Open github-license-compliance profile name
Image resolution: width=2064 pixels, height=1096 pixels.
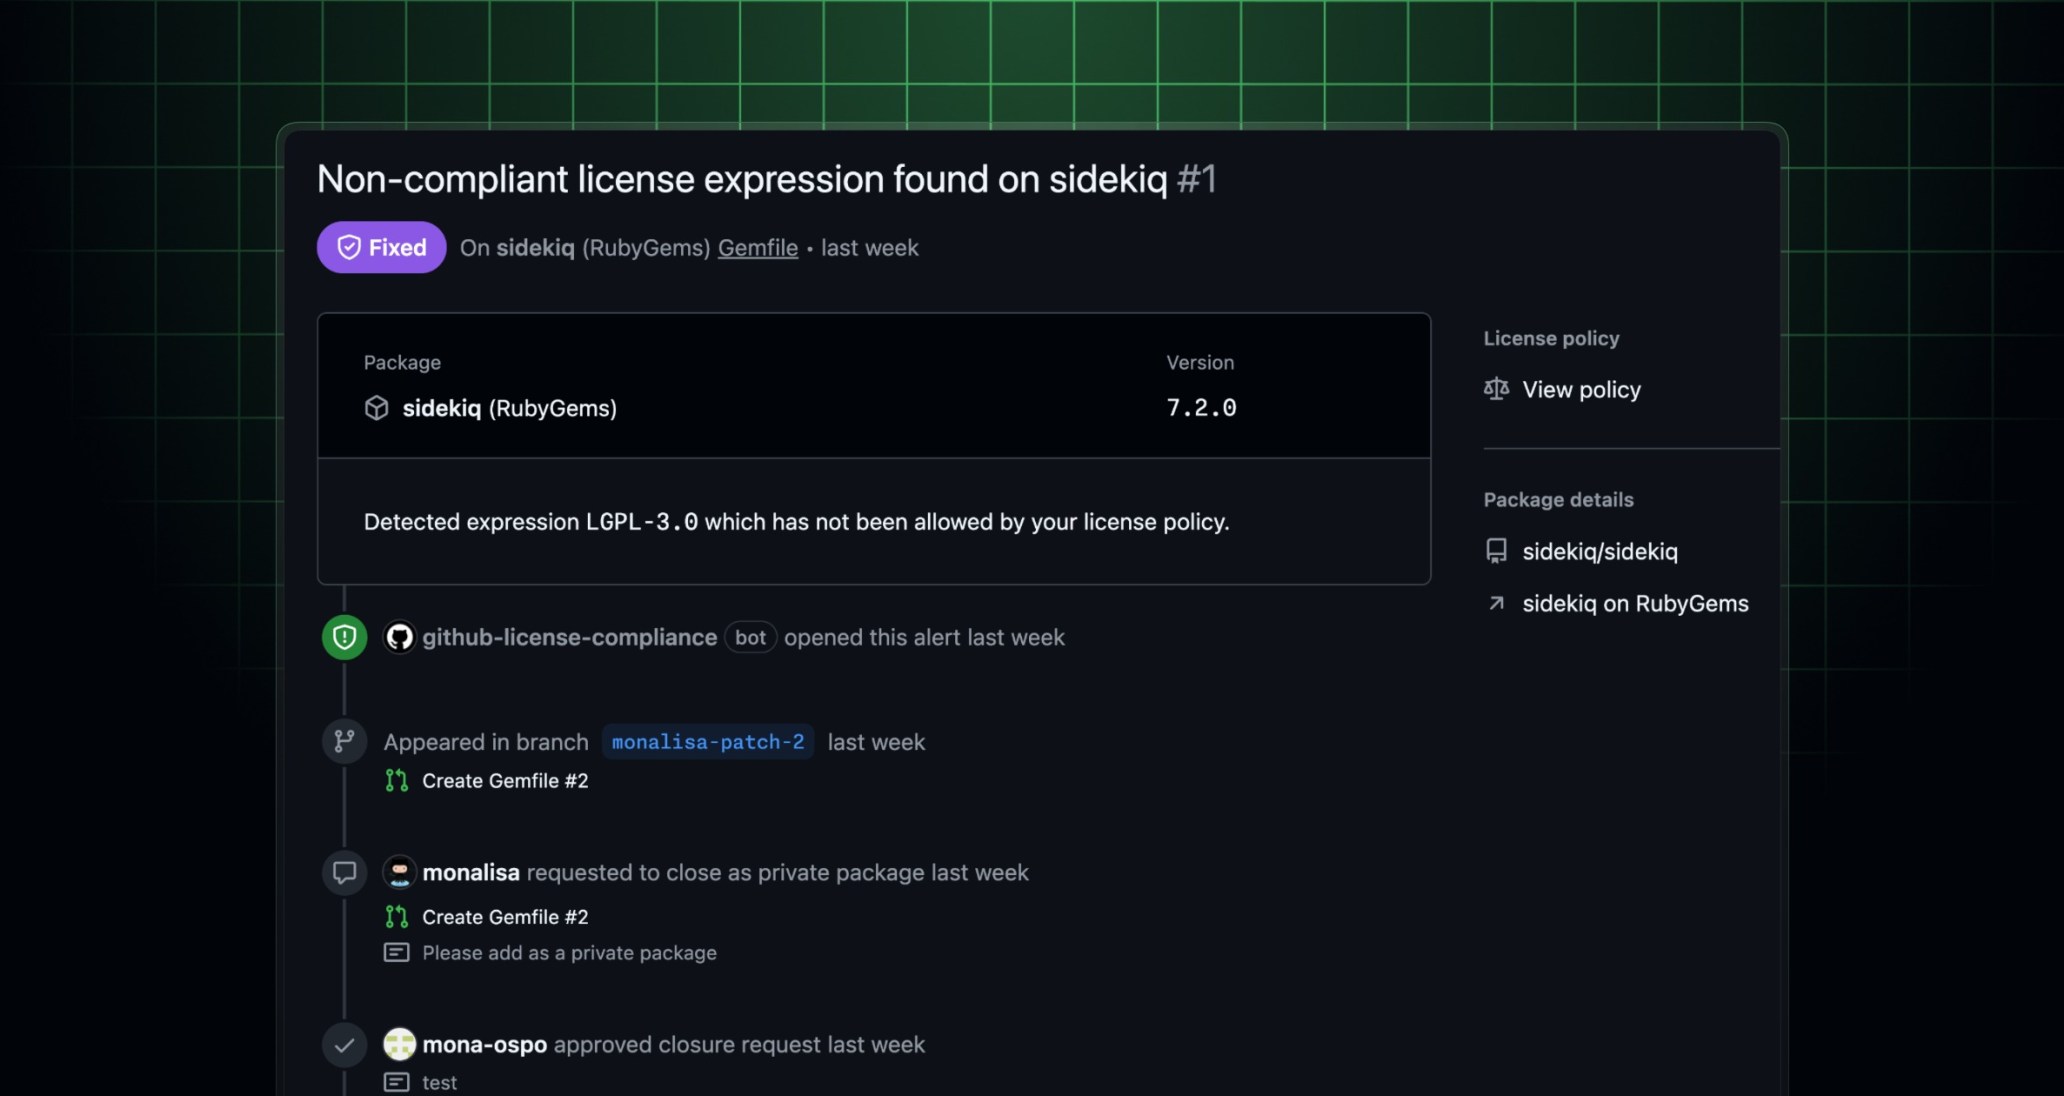click(x=569, y=637)
